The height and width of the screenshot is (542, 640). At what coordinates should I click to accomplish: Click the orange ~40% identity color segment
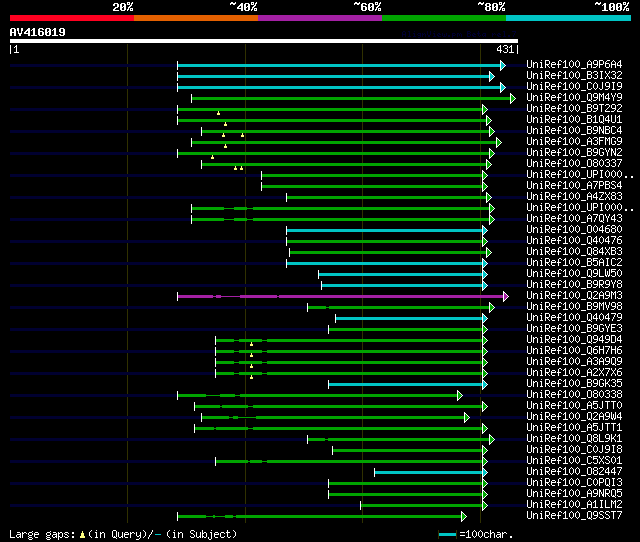pyautogui.click(x=196, y=18)
